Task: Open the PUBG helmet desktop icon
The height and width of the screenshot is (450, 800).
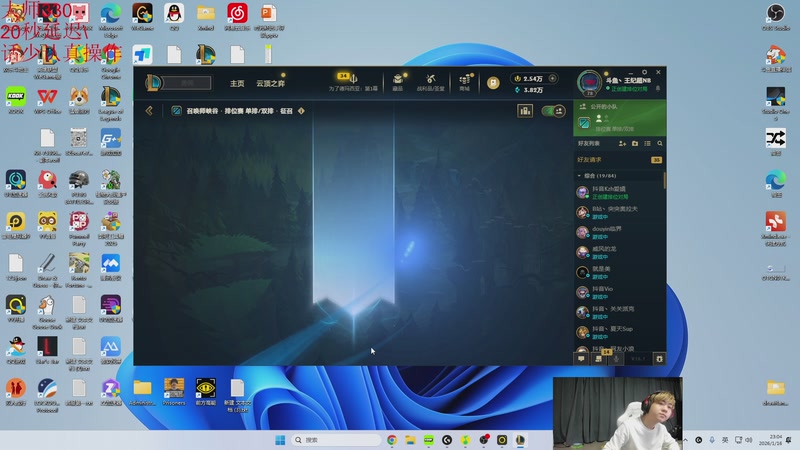Action: pyautogui.click(x=79, y=187)
